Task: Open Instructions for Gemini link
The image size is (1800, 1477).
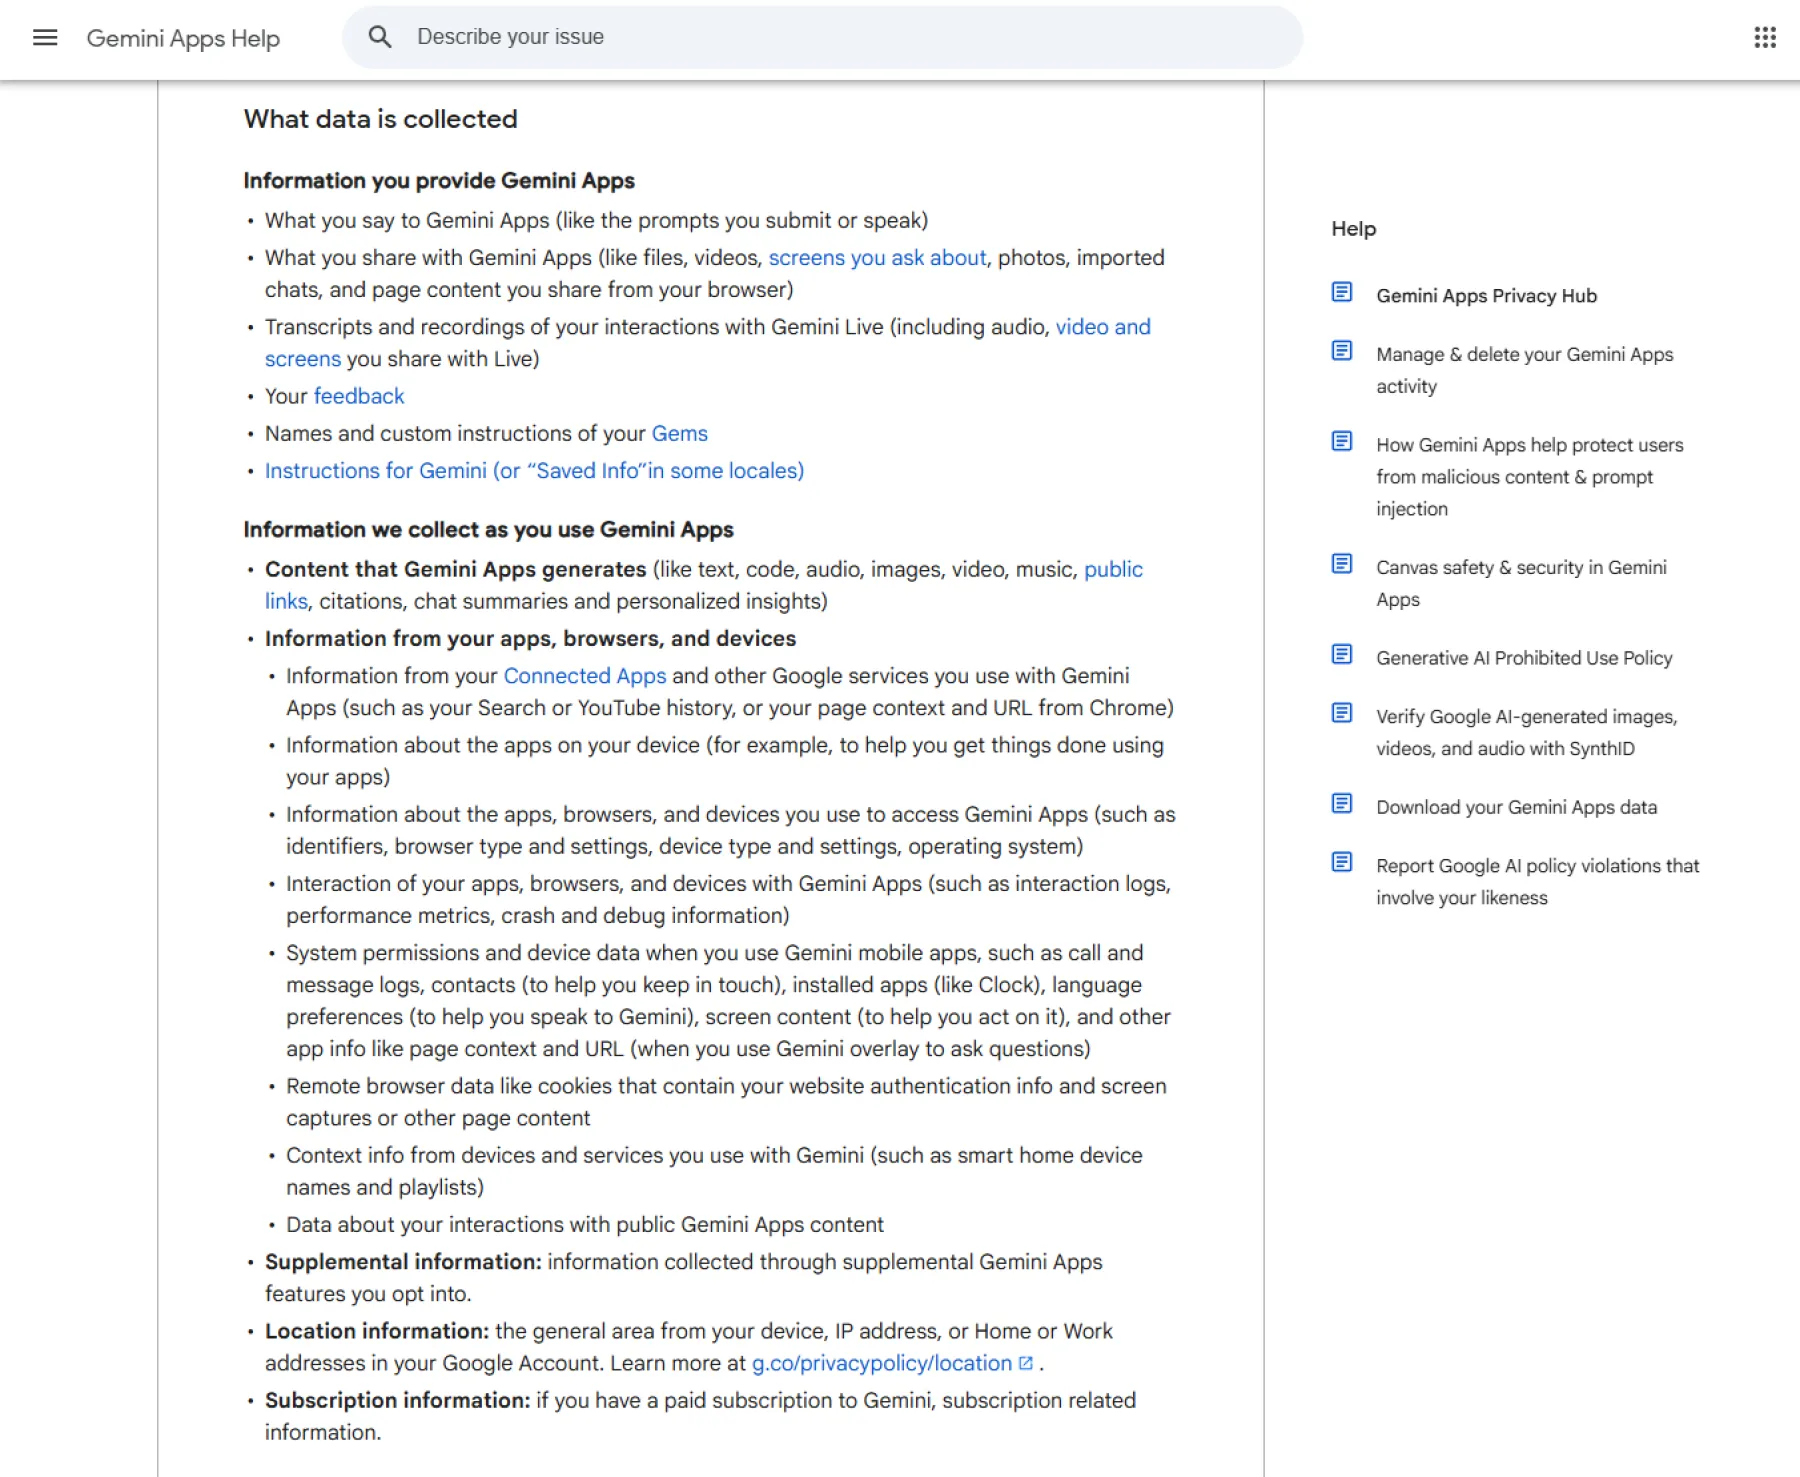Action: click(x=534, y=471)
